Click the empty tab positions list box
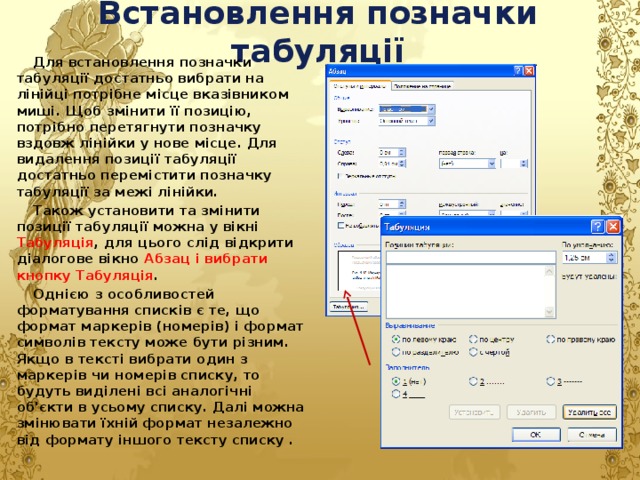This screenshot has width=640, height=480. 465,291
